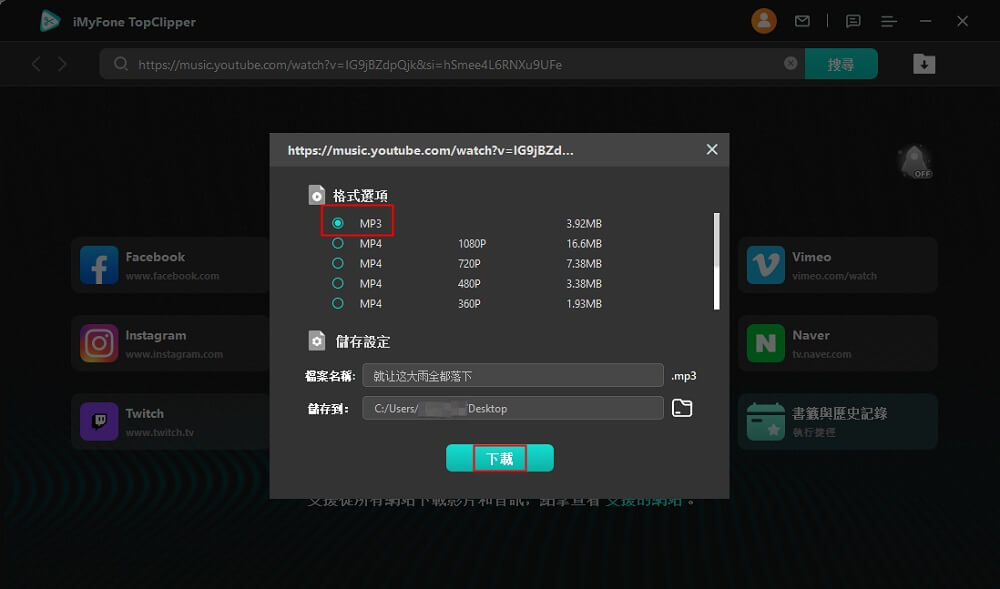Click the 格式選項 section heading

[x=360, y=196]
